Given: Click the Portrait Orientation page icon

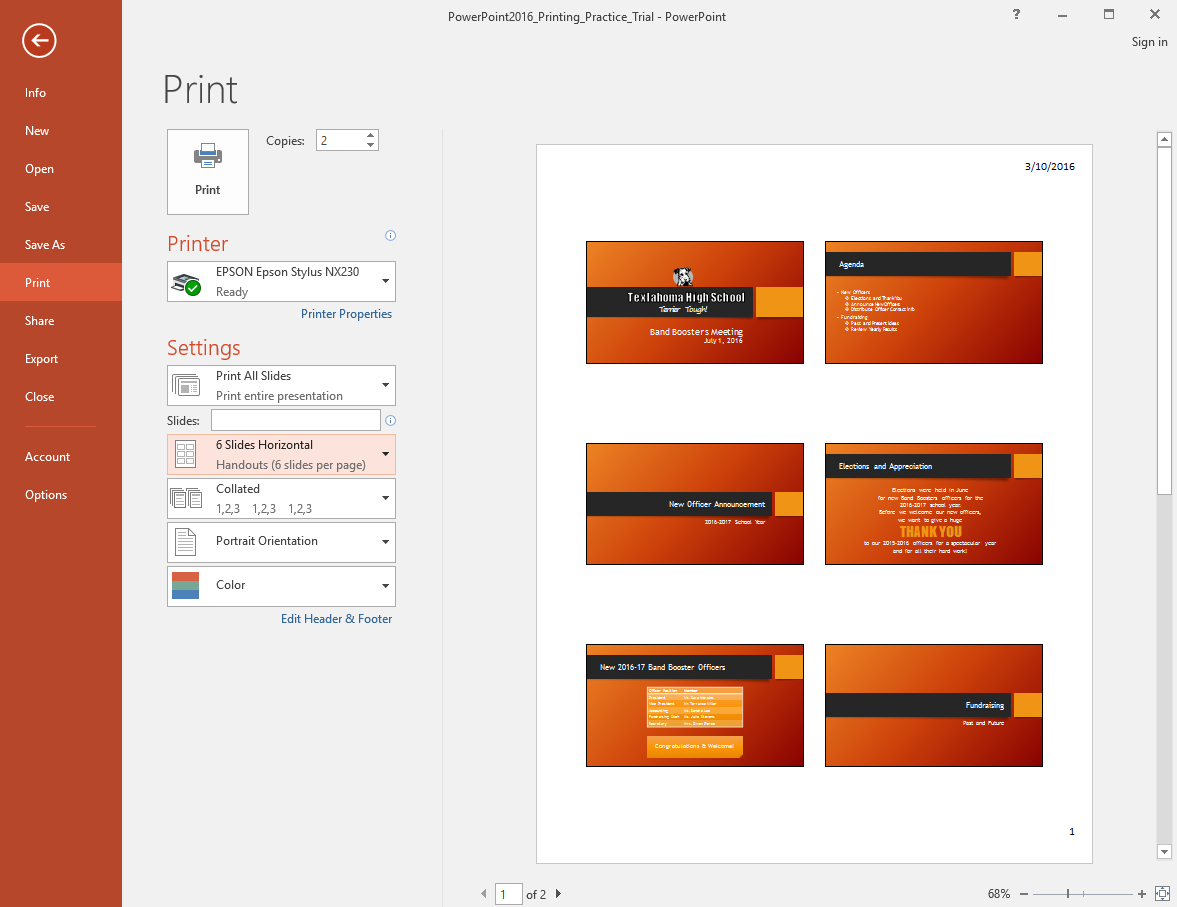Looking at the screenshot, I should [x=185, y=542].
